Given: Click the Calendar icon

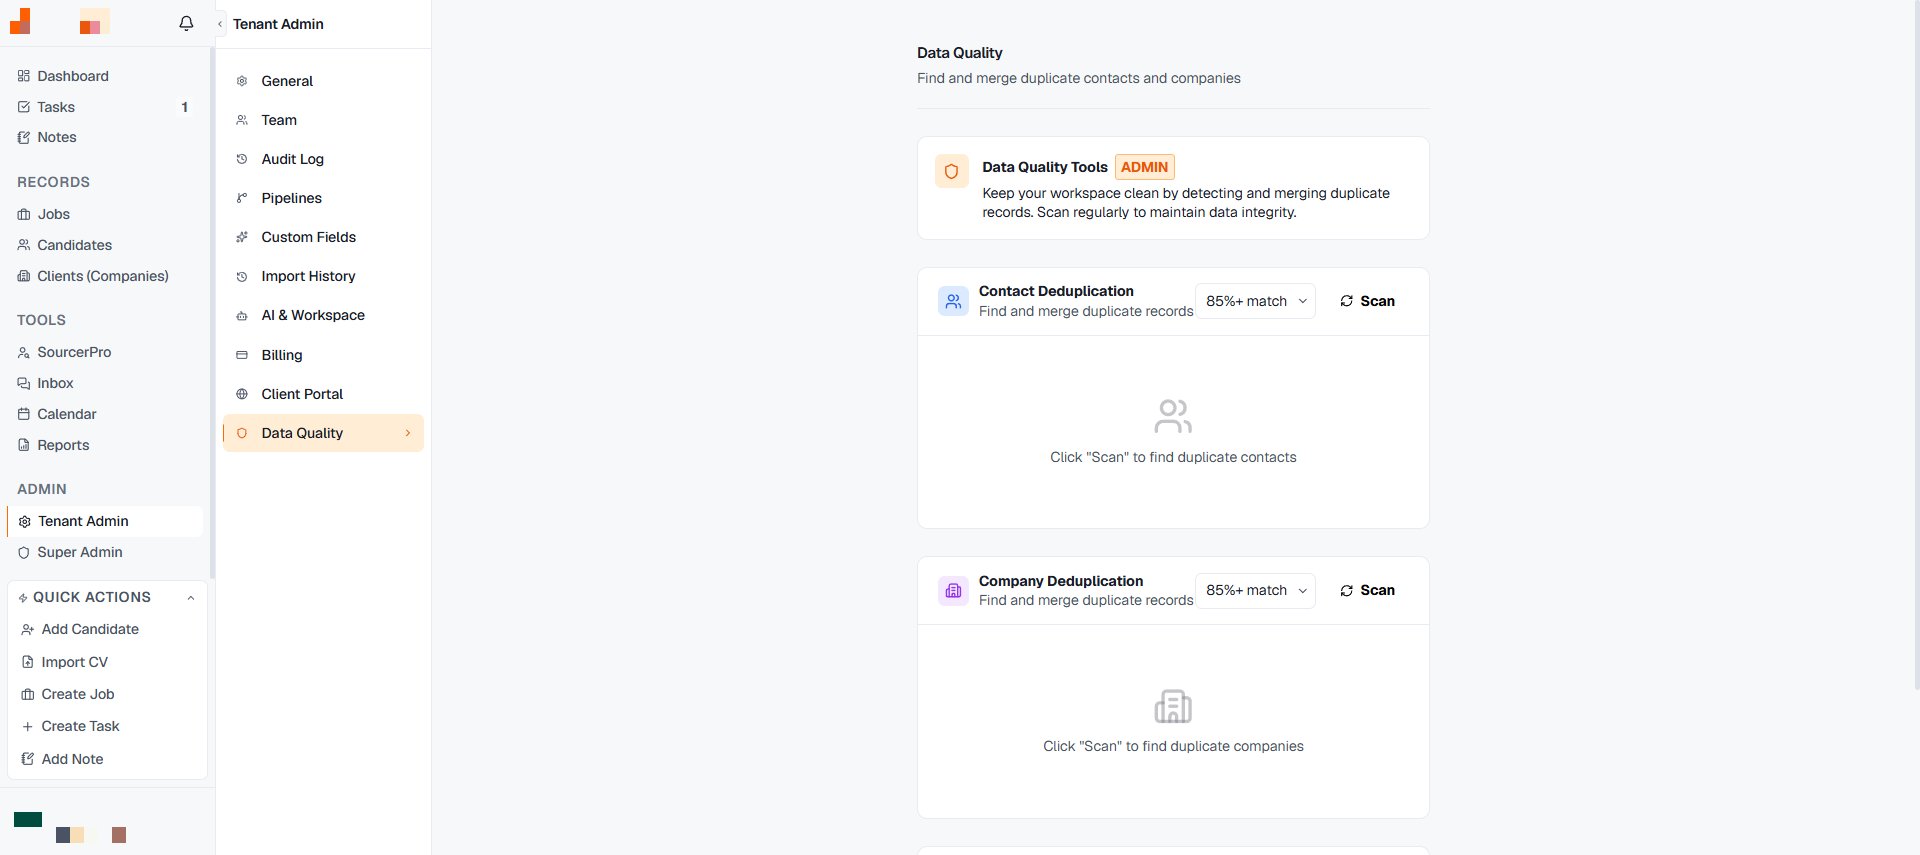Looking at the screenshot, I should point(24,414).
